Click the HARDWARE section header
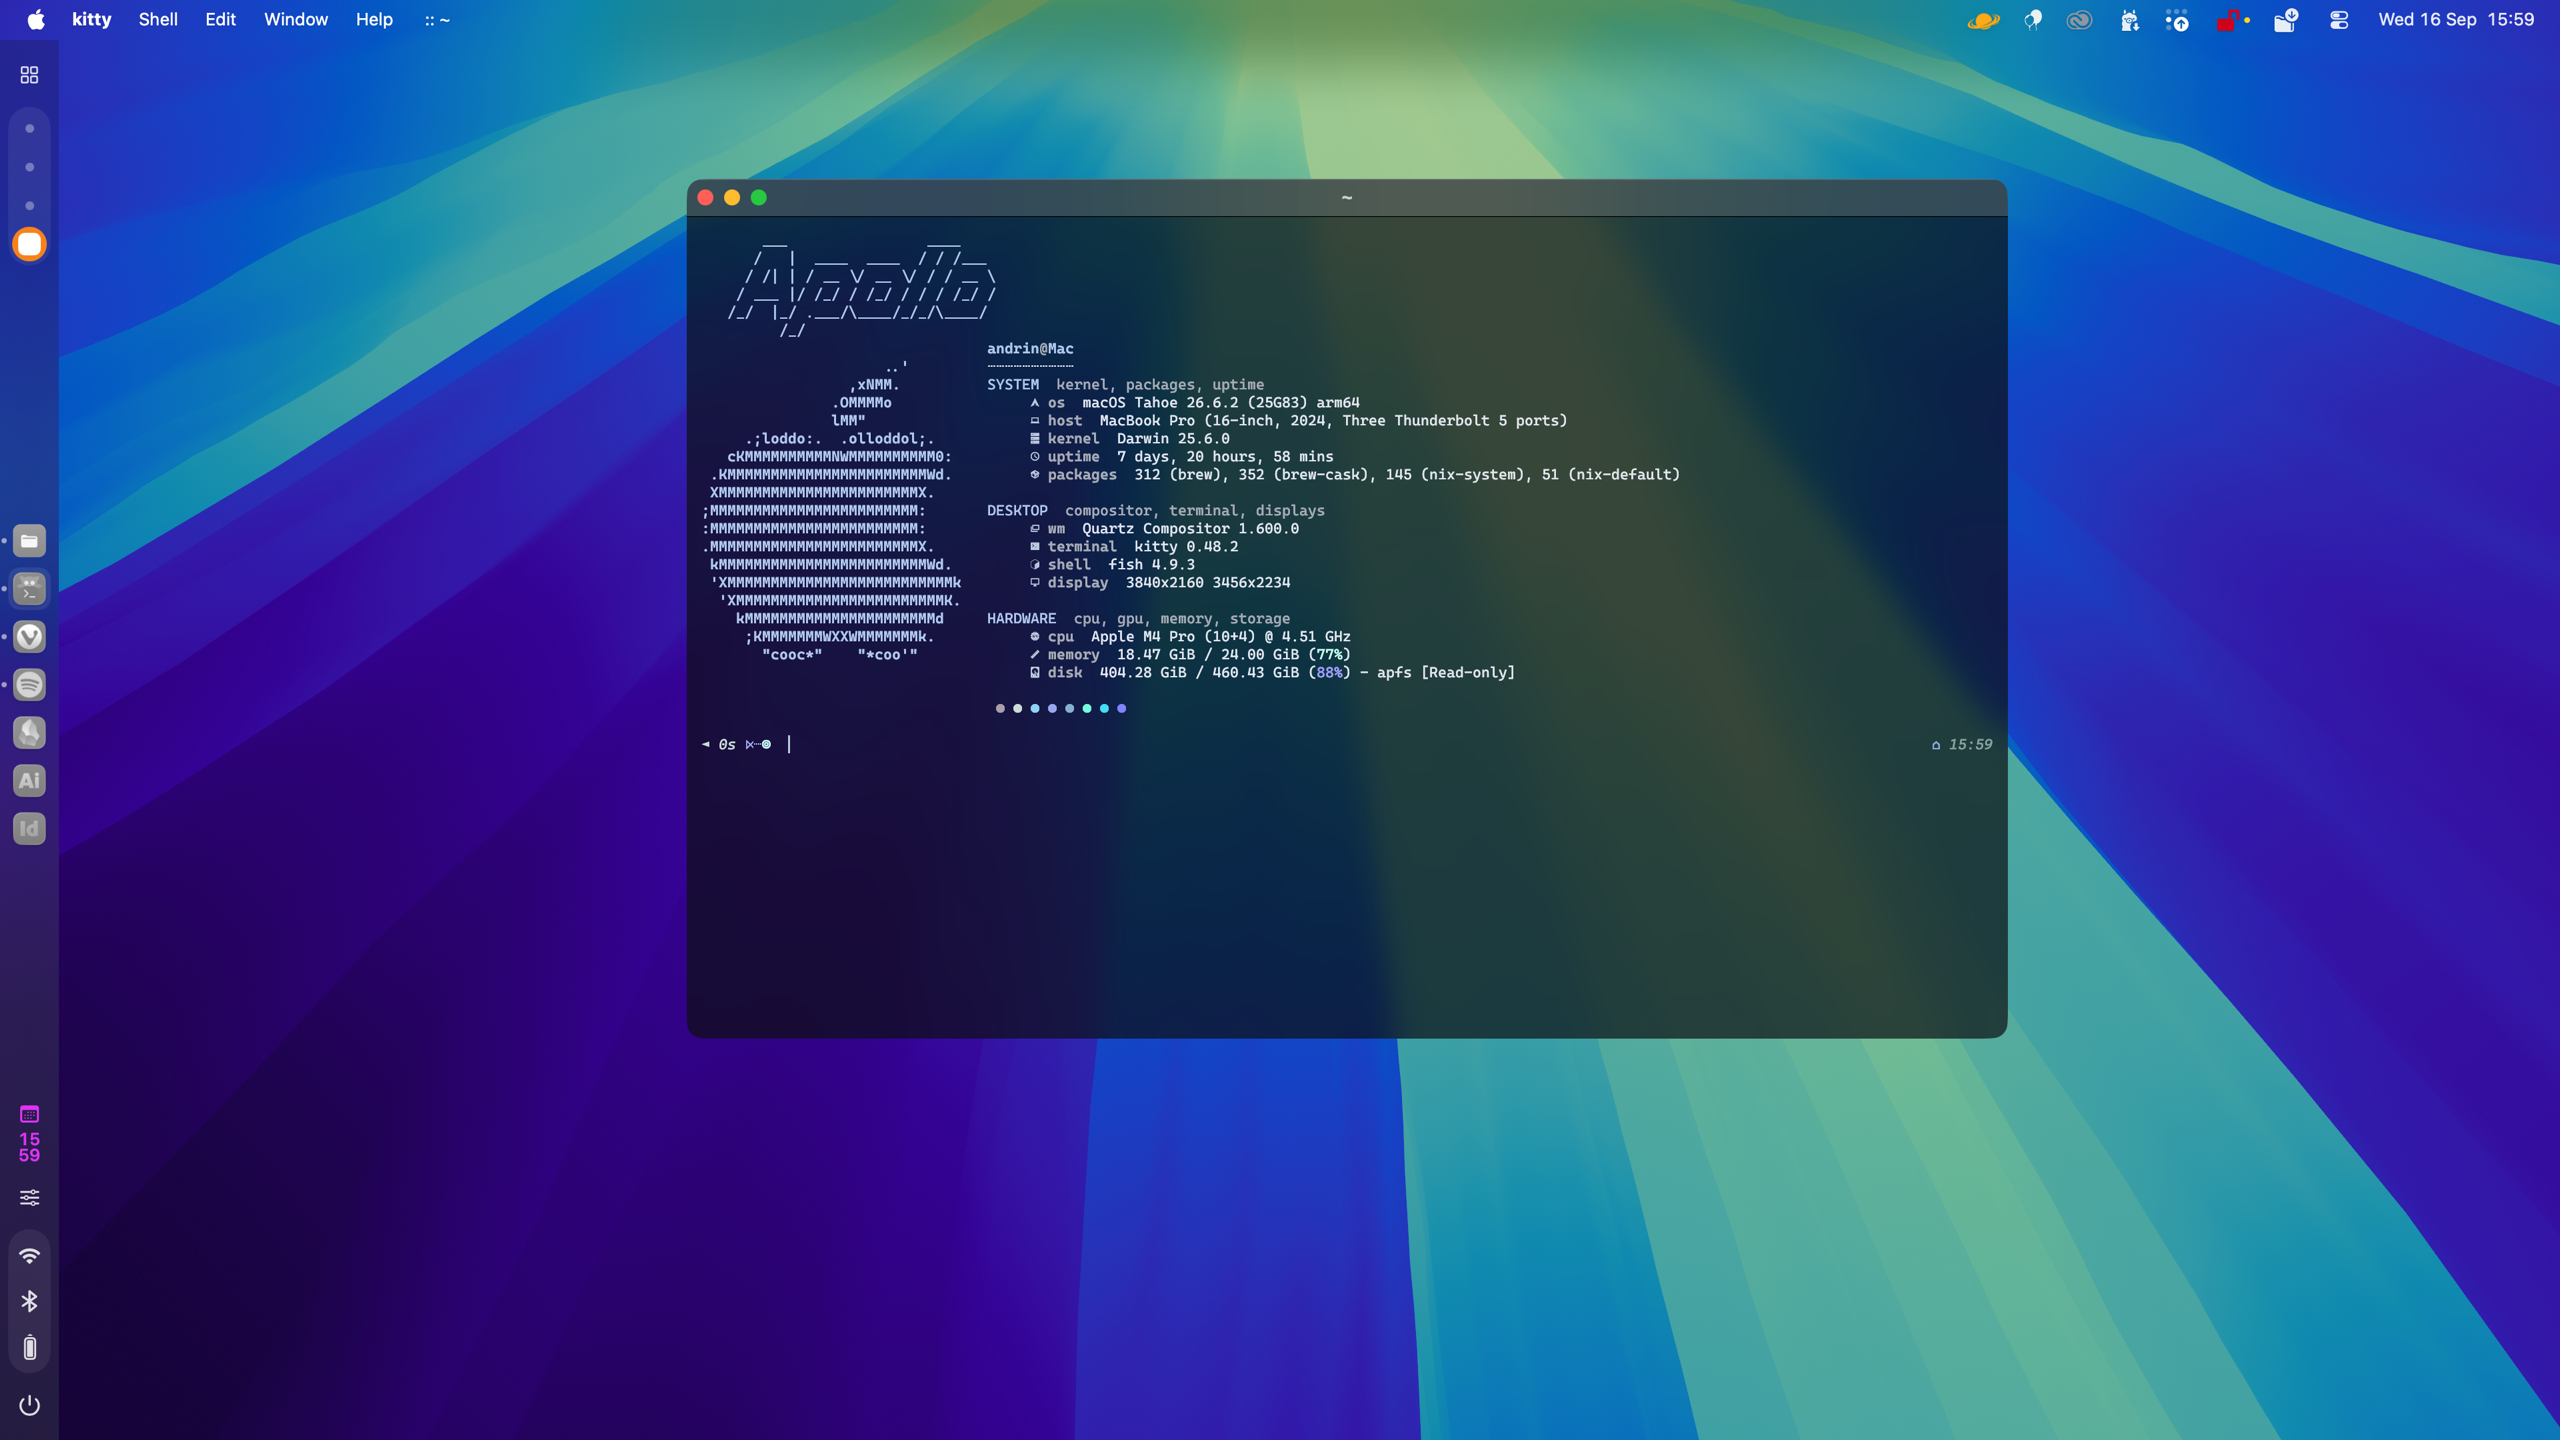 1021,618
